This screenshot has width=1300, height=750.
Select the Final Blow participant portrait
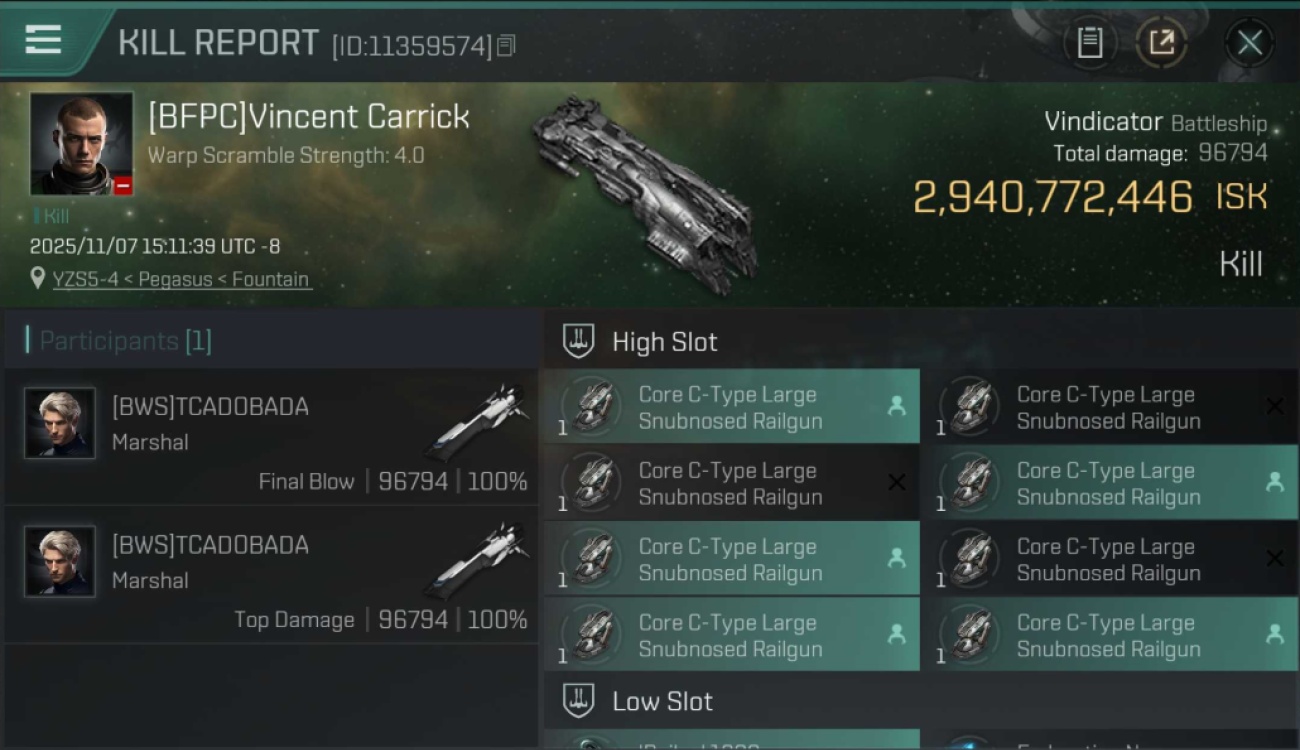coord(60,423)
